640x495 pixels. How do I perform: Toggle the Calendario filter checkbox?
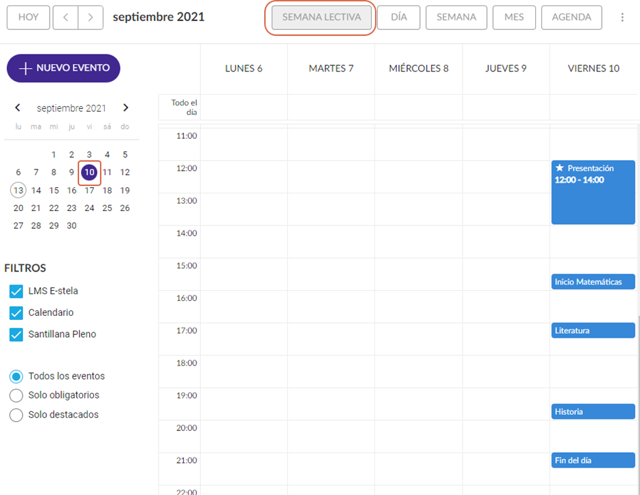16,313
